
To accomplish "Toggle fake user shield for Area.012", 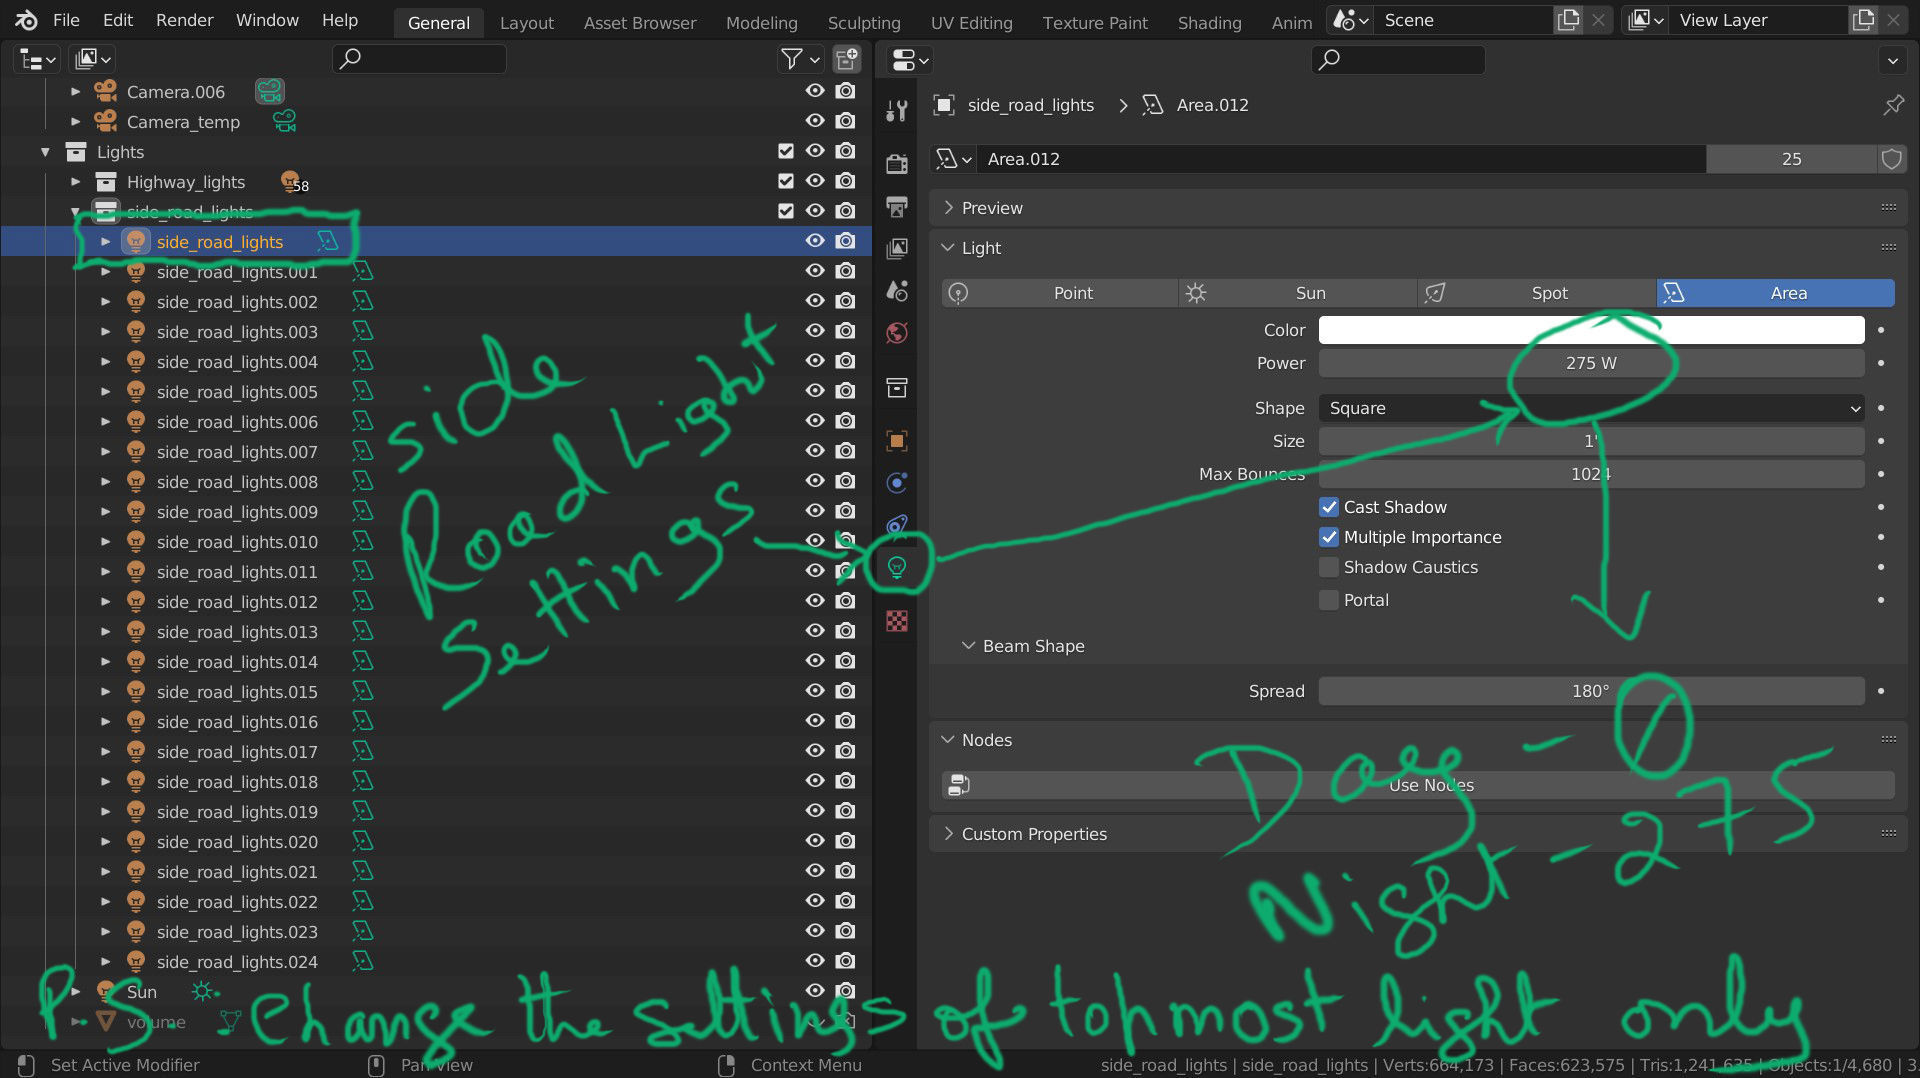I will tap(1891, 159).
